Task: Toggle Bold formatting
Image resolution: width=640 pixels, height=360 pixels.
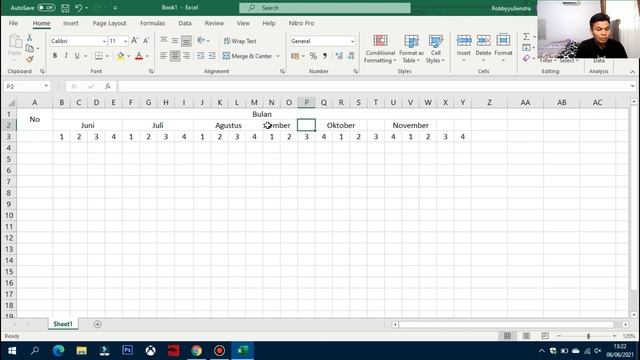Action: click(x=55, y=56)
